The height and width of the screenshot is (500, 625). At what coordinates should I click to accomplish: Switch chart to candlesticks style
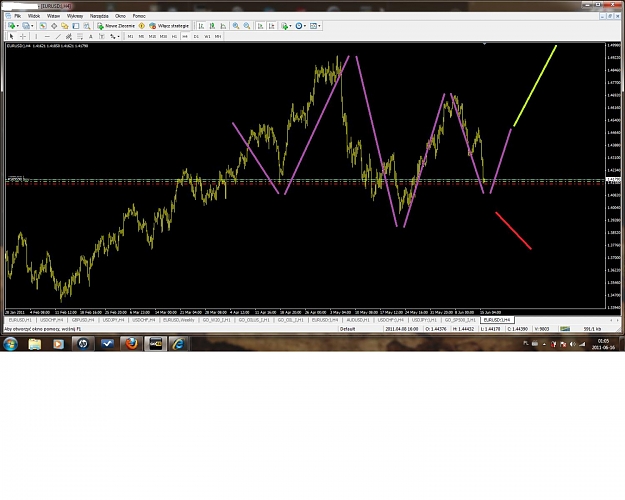point(212,26)
